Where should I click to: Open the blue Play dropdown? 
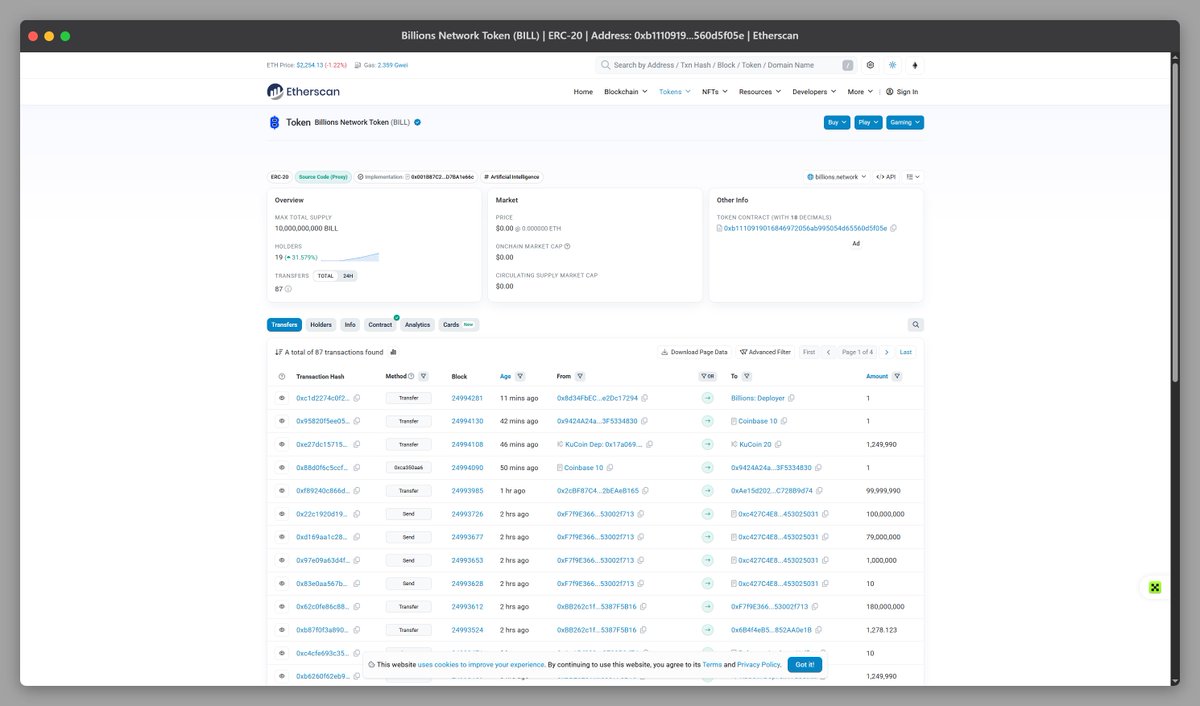point(868,122)
